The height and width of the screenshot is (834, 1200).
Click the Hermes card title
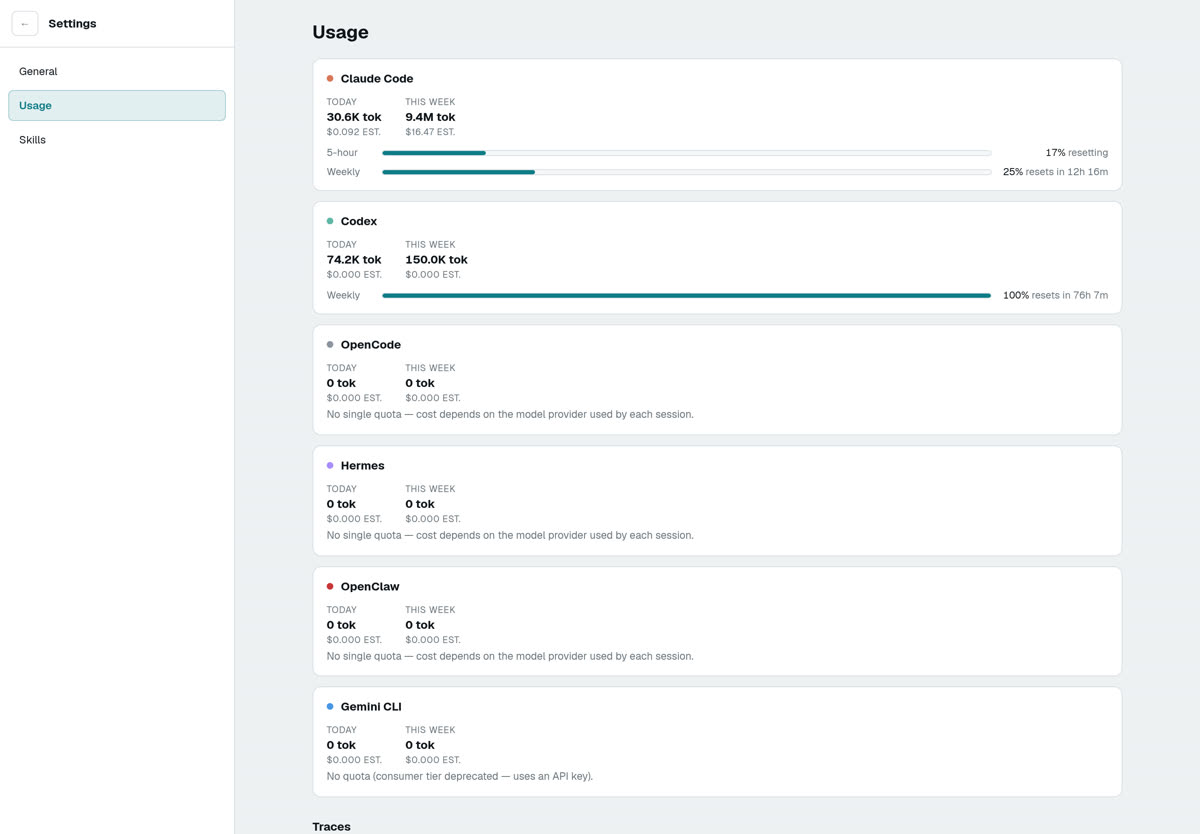pos(363,465)
